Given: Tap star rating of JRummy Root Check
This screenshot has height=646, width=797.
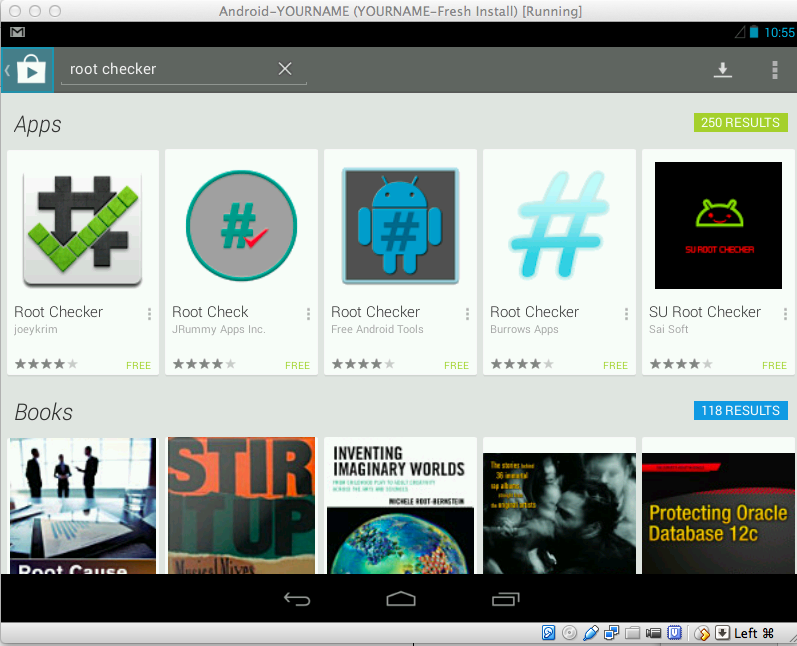Looking at the screenshot, I should pos(204,364).
